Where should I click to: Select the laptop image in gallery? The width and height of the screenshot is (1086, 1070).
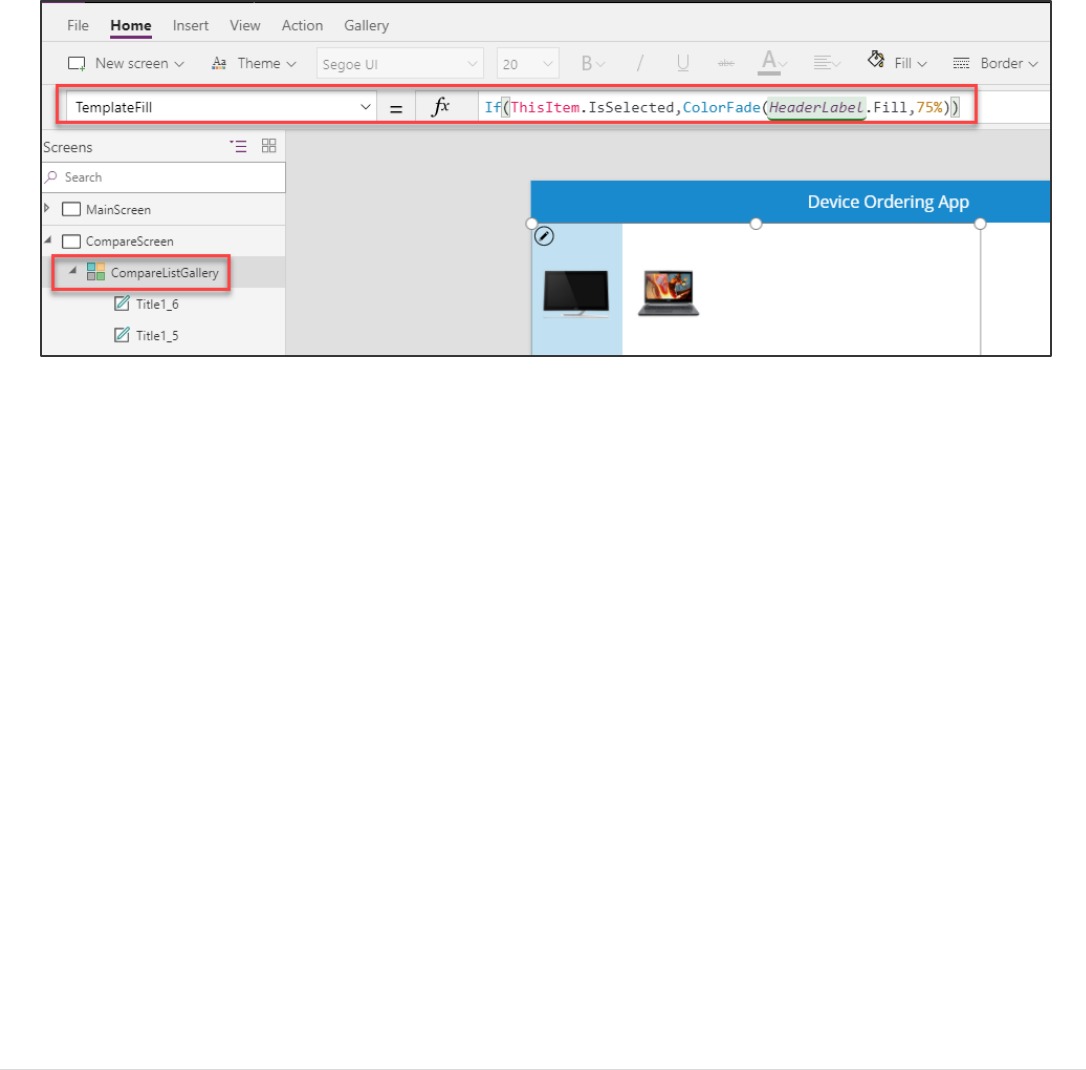(x=668, y=294)
